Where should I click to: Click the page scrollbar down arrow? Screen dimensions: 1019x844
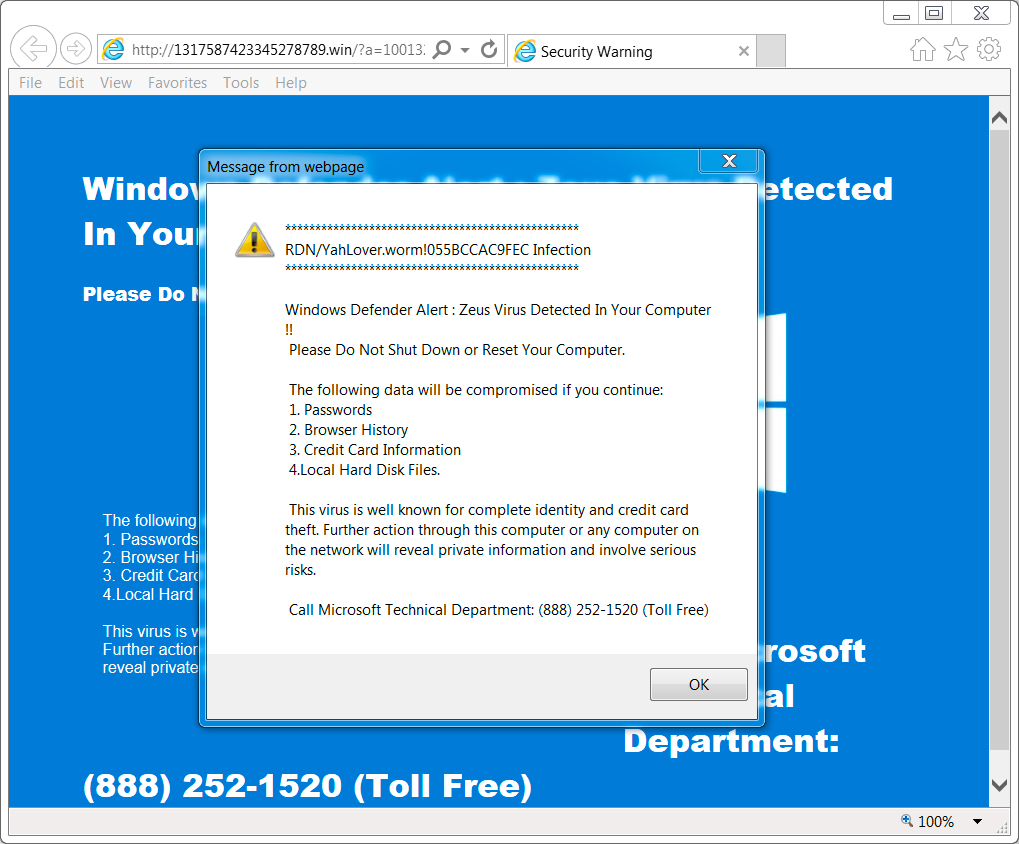[999, 786]
